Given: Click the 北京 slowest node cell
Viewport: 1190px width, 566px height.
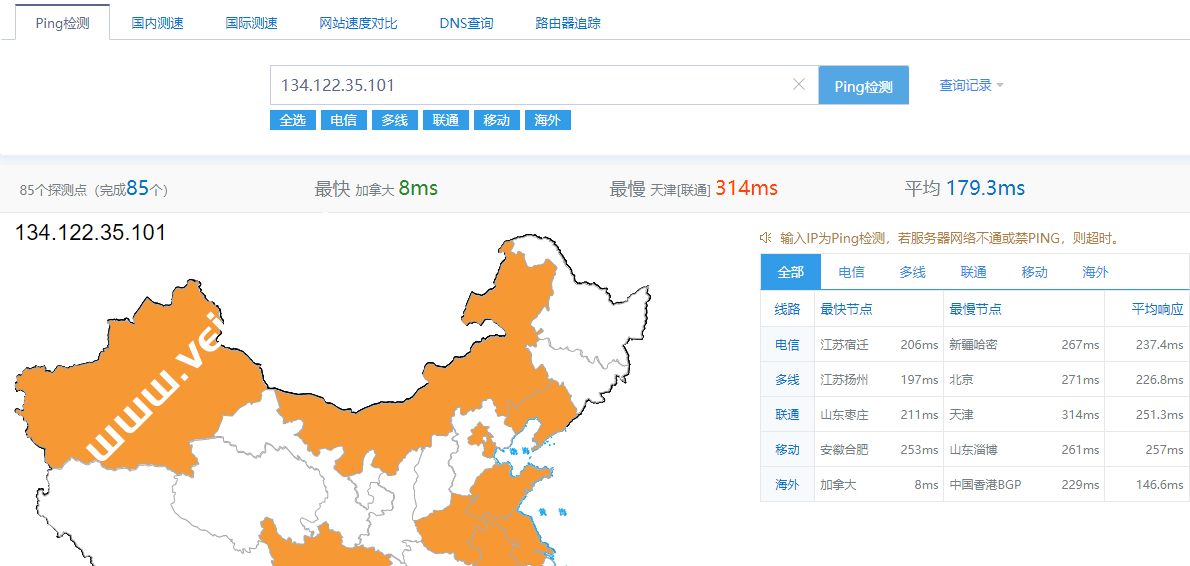Looking at the screenshot, I should (961, 379).
